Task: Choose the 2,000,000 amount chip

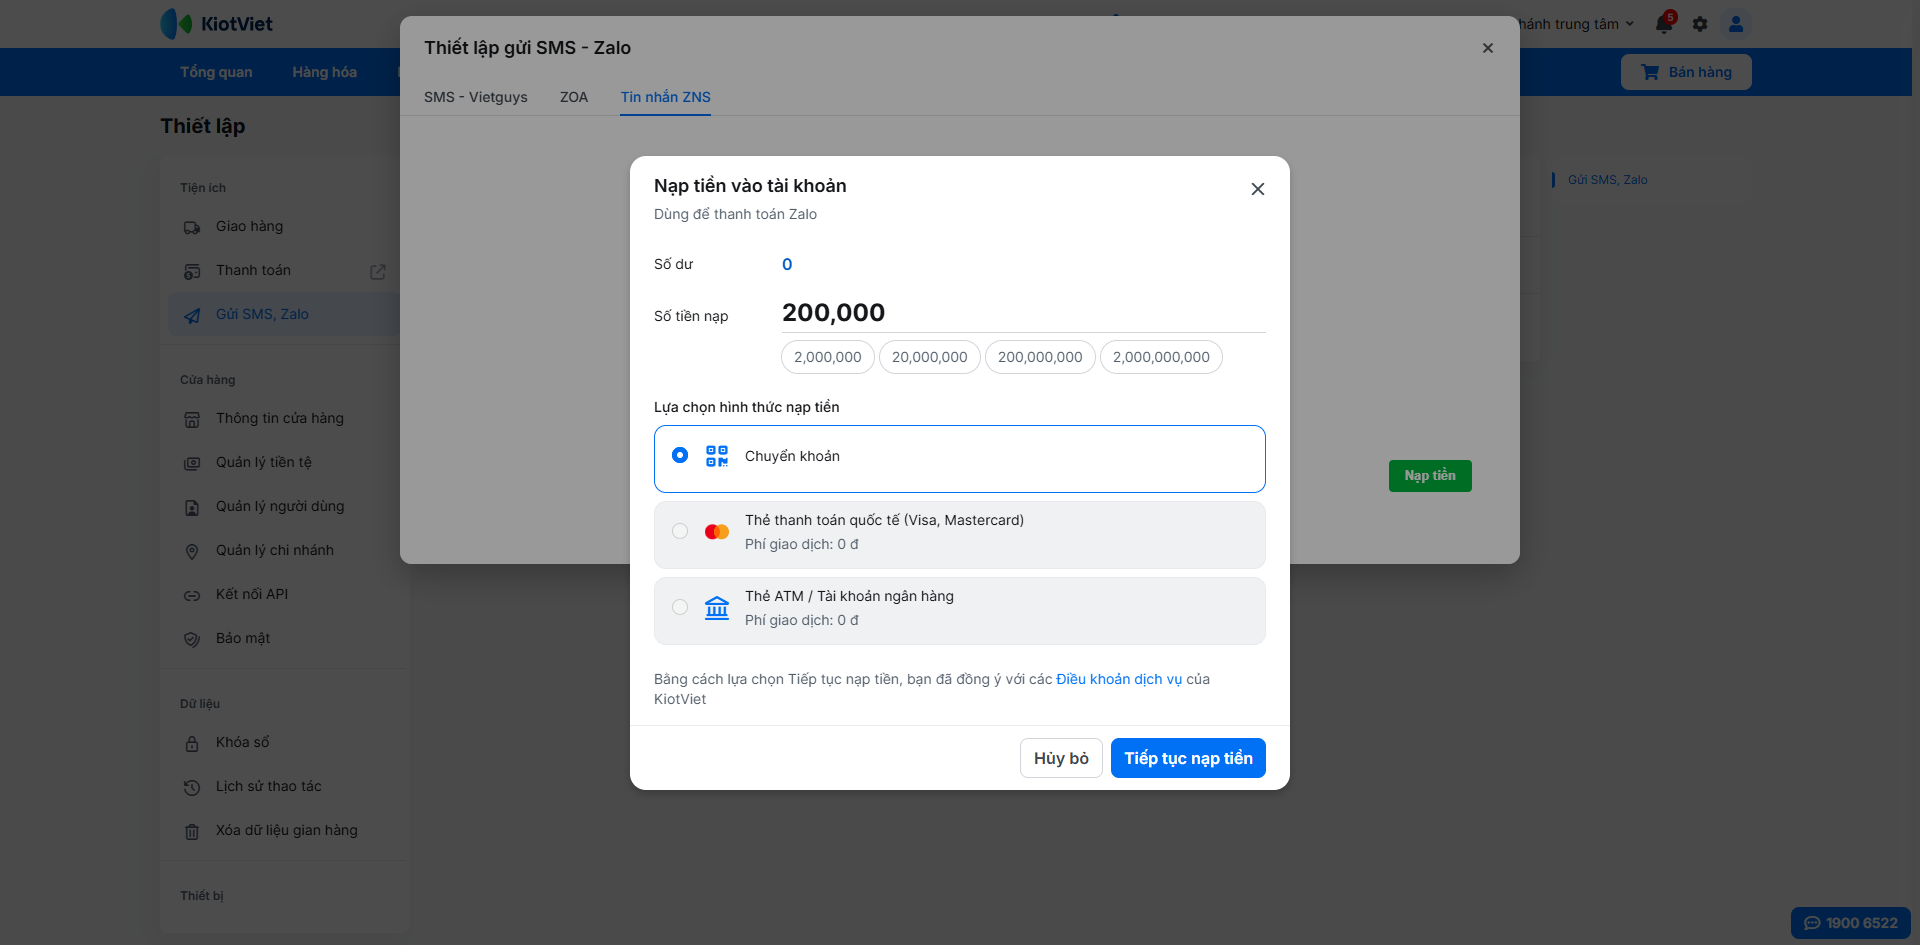Action: 828,357
